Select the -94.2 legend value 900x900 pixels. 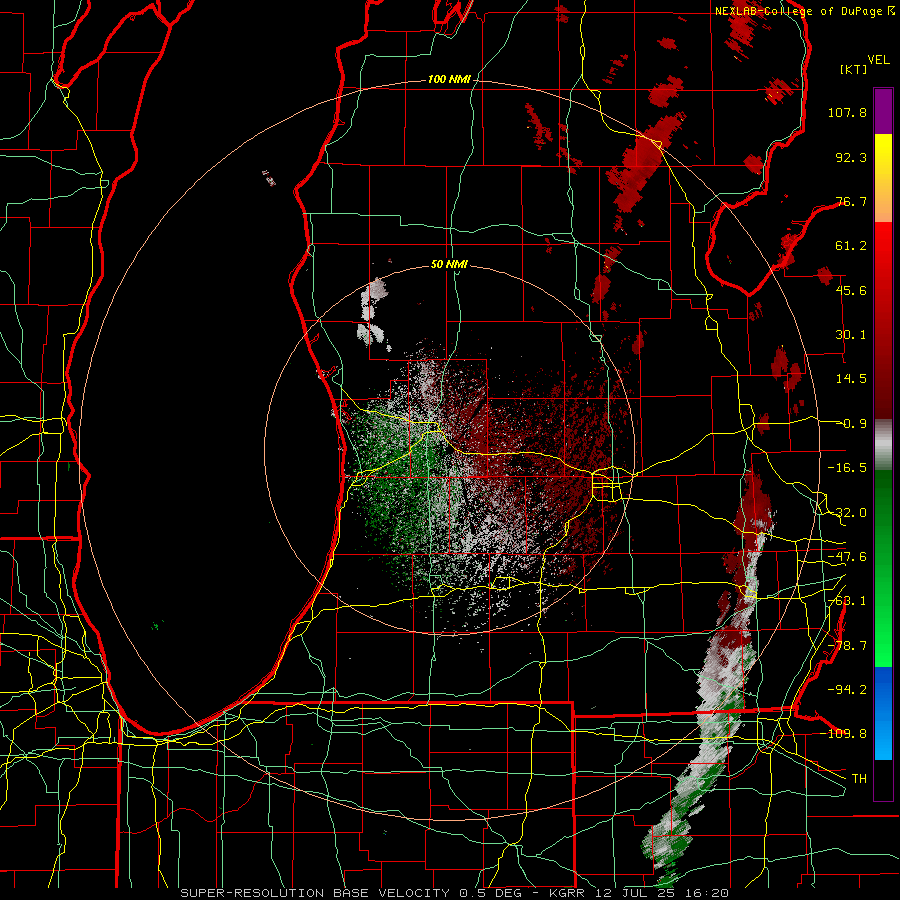(847, 690)
